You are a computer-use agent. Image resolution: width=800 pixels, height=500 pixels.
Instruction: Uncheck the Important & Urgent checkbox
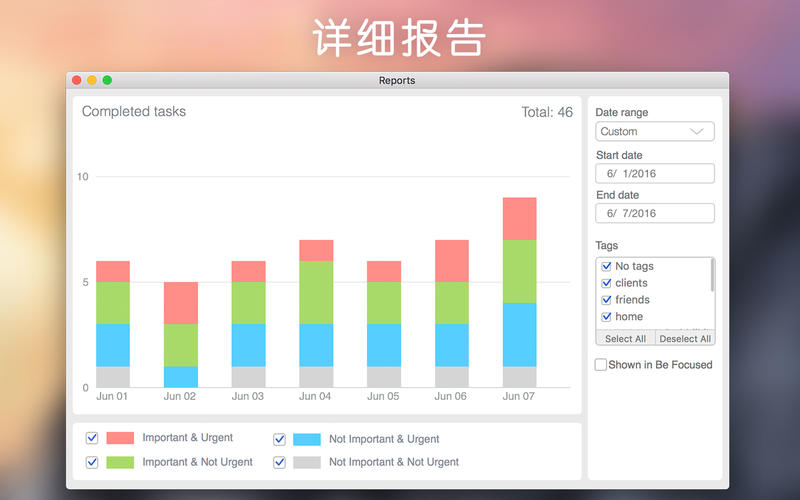(92, 438)
